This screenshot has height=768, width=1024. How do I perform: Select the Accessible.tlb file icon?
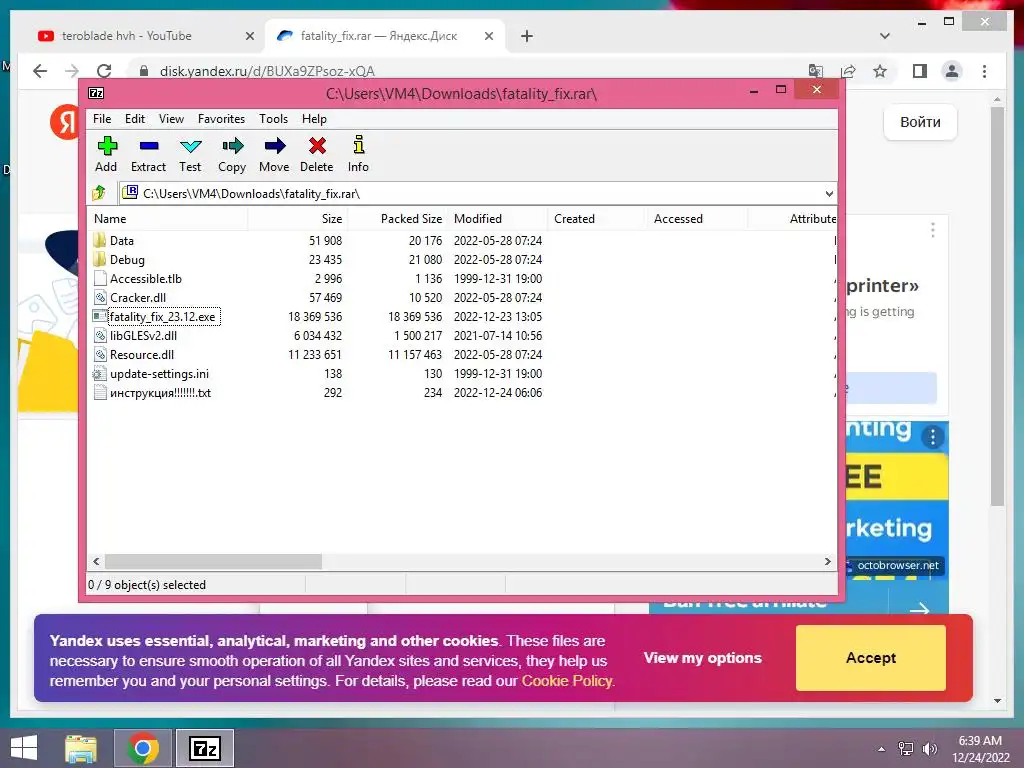pyautogui.click(x=99, y=278)
